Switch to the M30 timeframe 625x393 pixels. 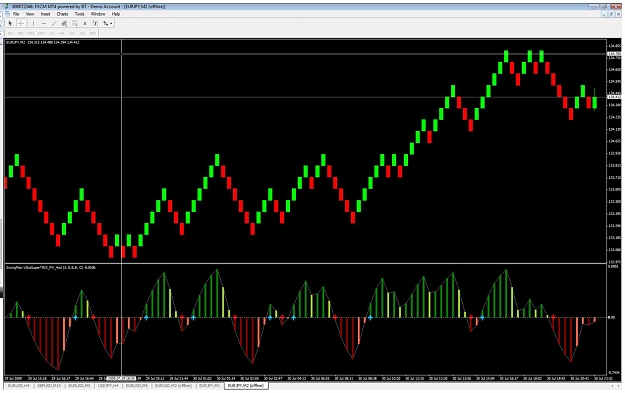41,33
